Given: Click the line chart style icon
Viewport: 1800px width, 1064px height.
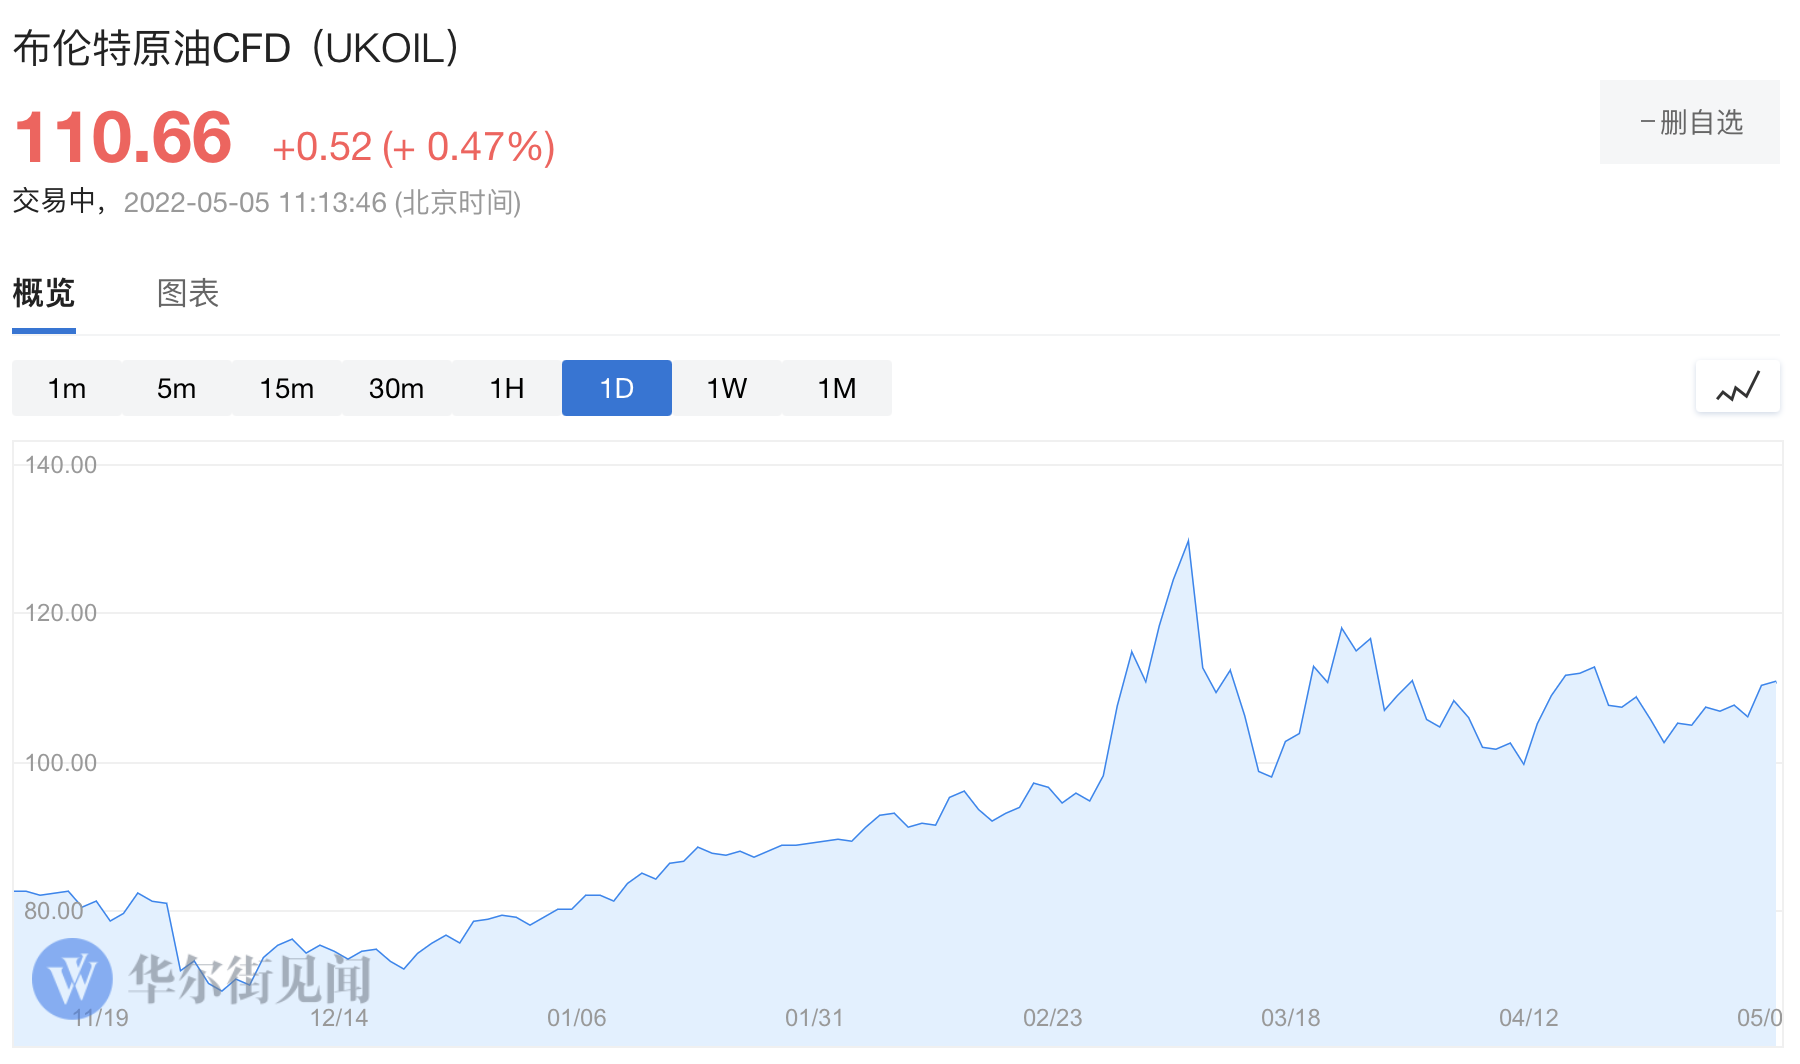Looking at the screenshot, I should [1737, 387].
